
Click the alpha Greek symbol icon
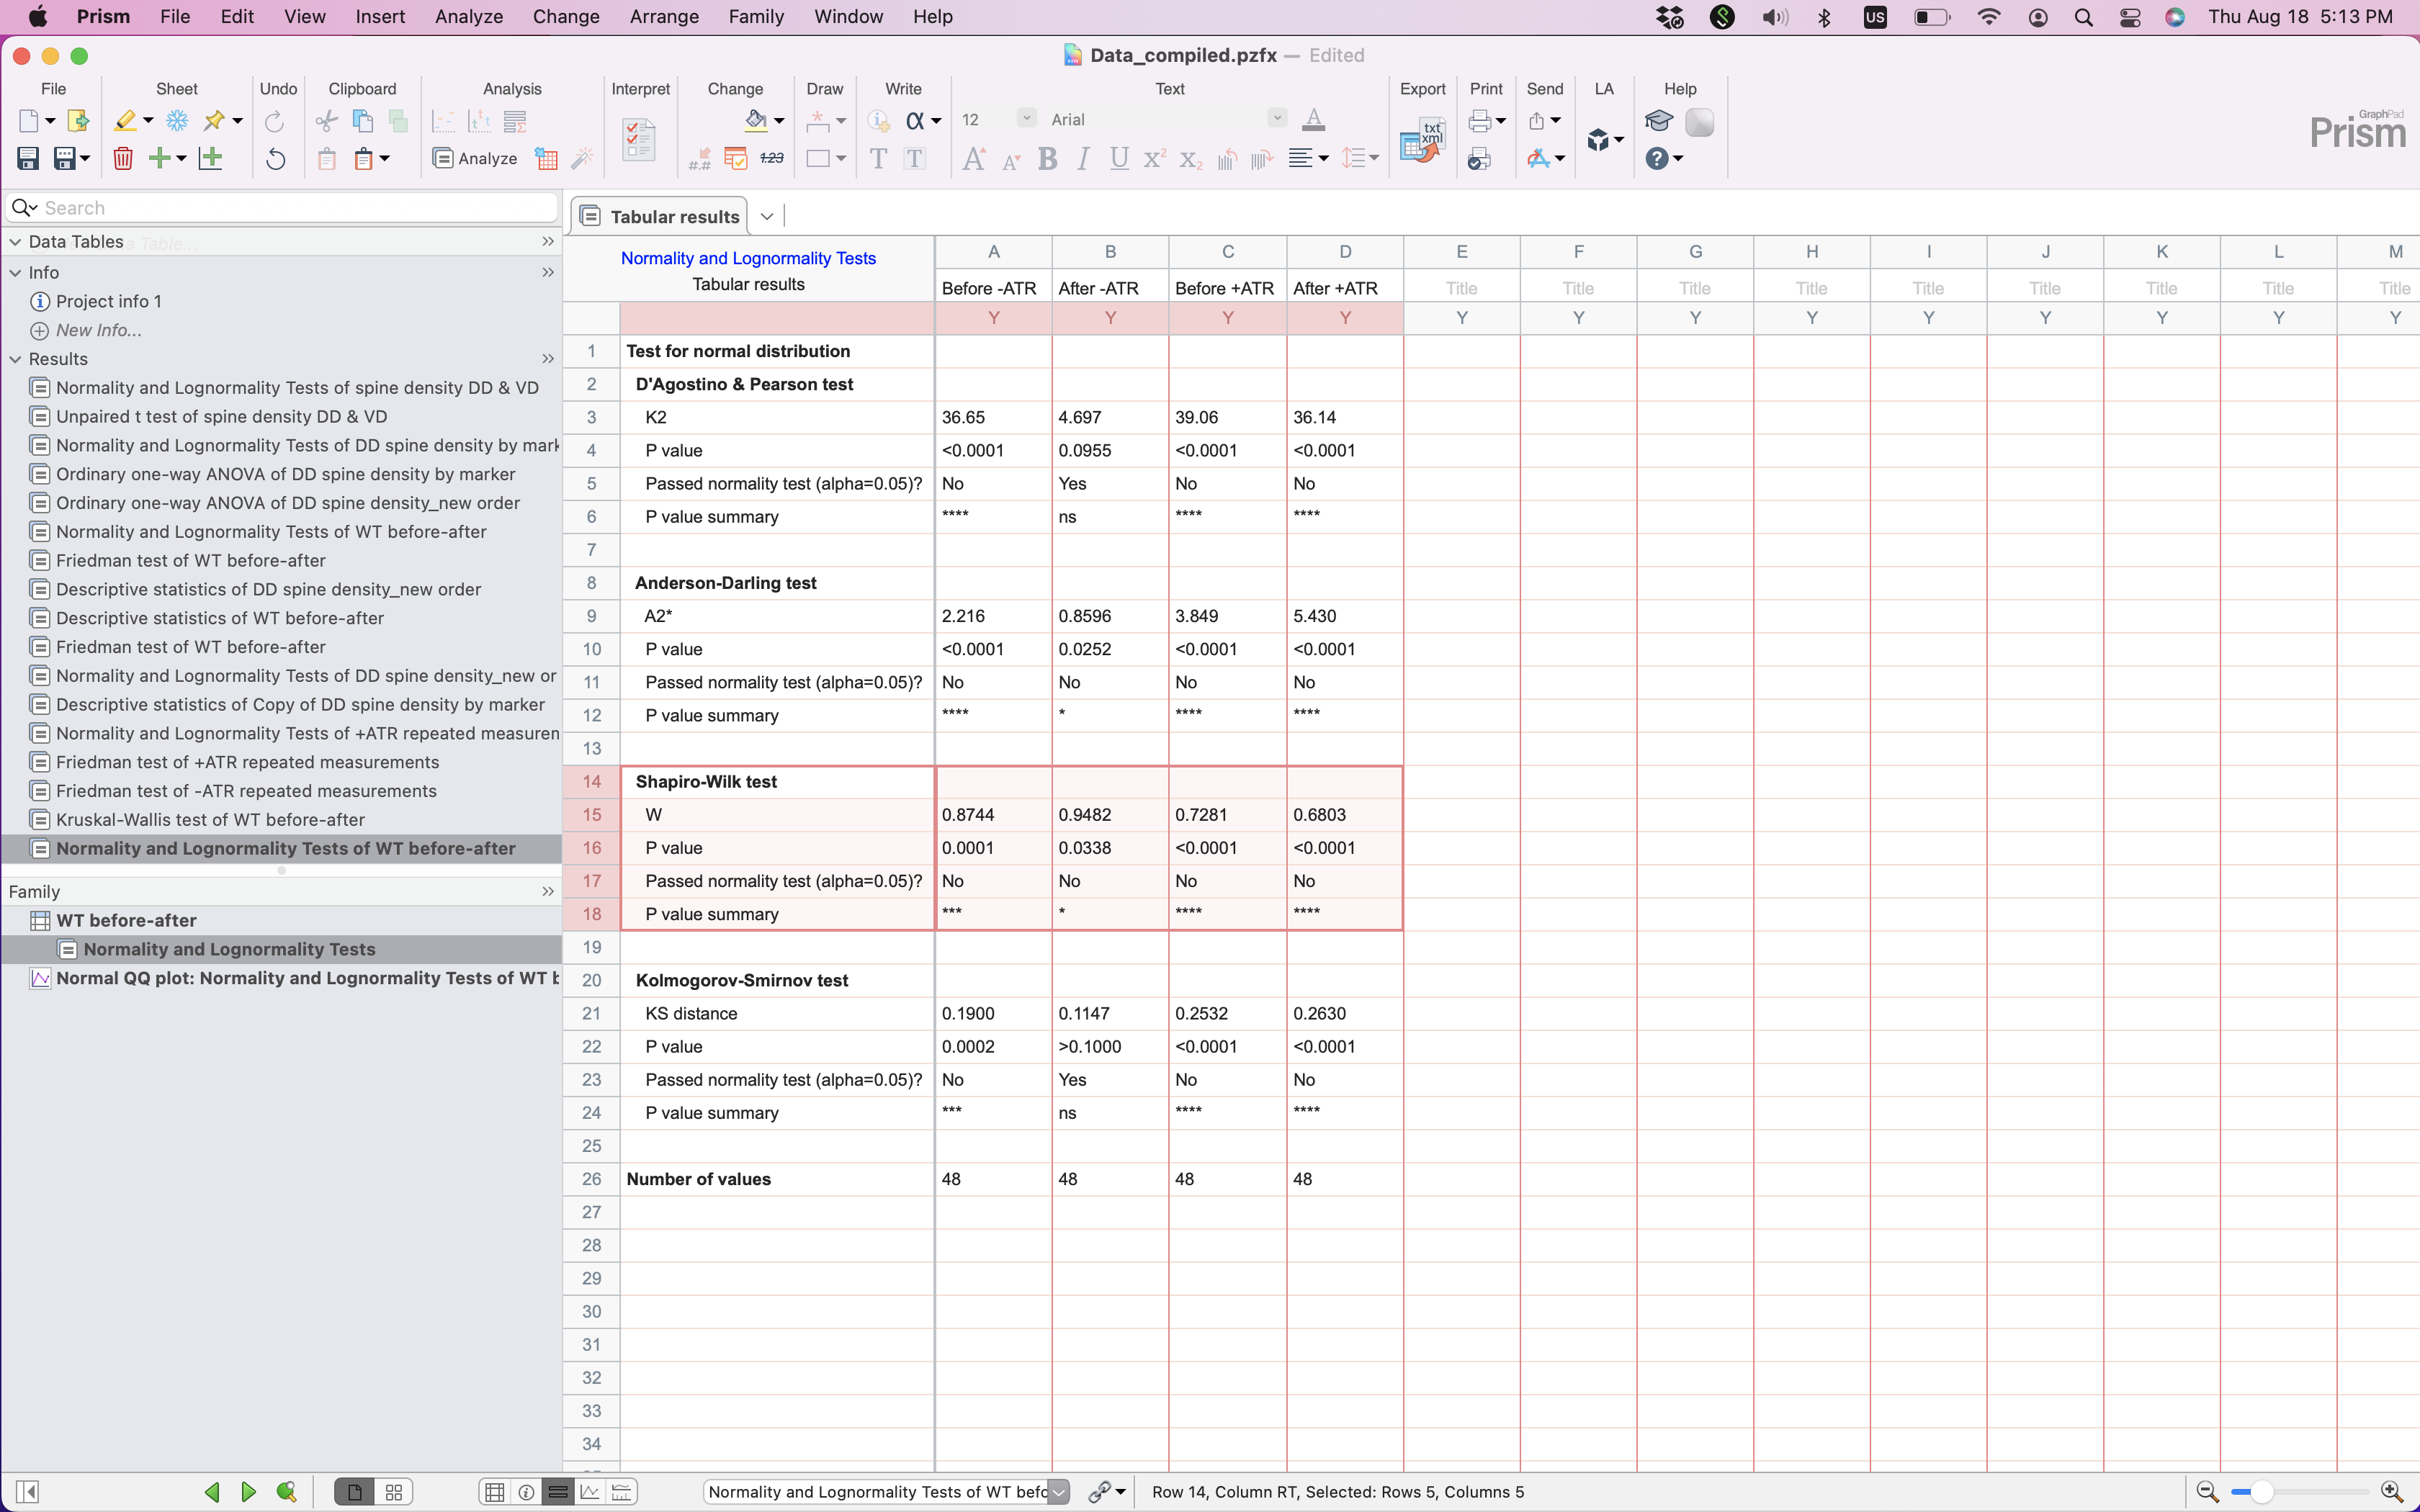coord(914,121)
